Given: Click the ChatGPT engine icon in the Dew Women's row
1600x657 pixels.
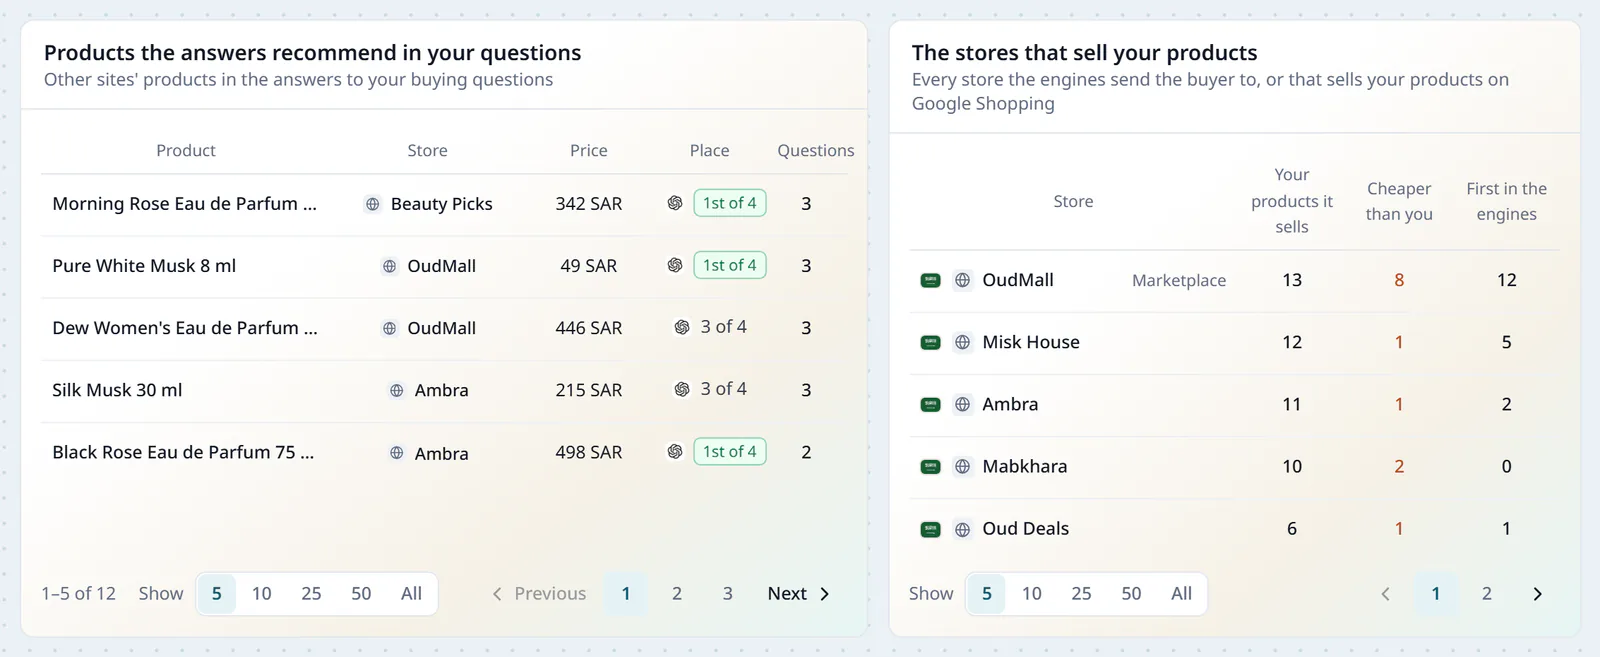Looking at the screenshot, I should [682, 327].
